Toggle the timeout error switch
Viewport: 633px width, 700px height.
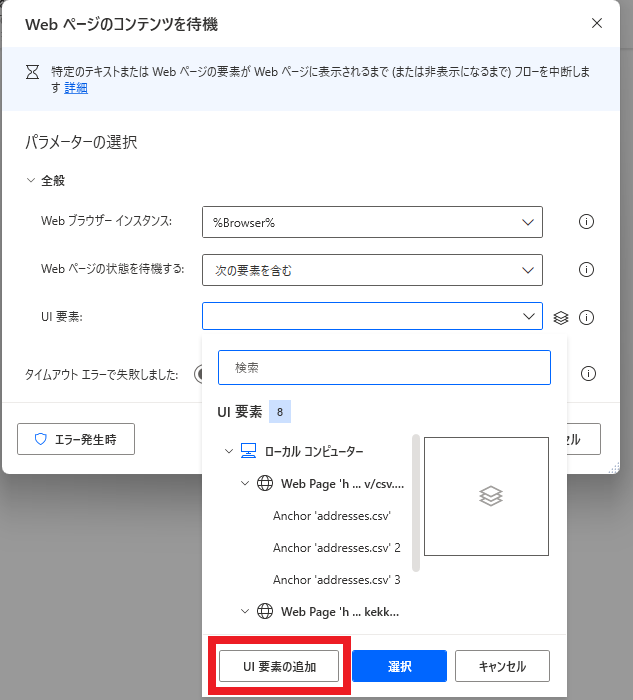200,374
